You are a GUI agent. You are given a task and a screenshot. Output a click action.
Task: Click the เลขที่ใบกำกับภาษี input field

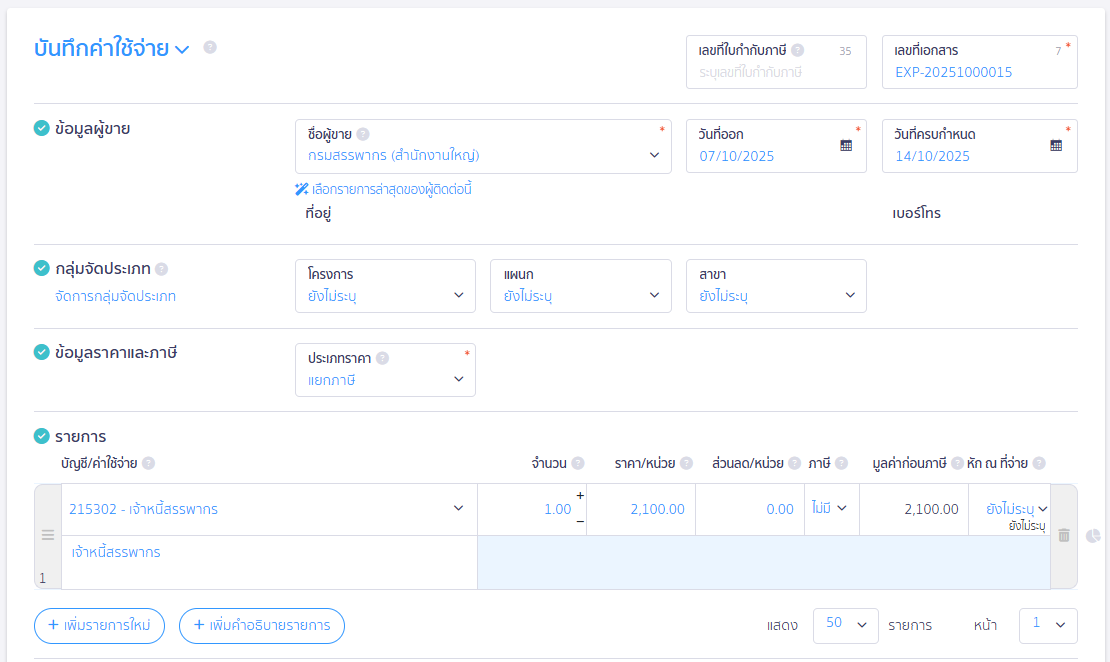(775, 72)
